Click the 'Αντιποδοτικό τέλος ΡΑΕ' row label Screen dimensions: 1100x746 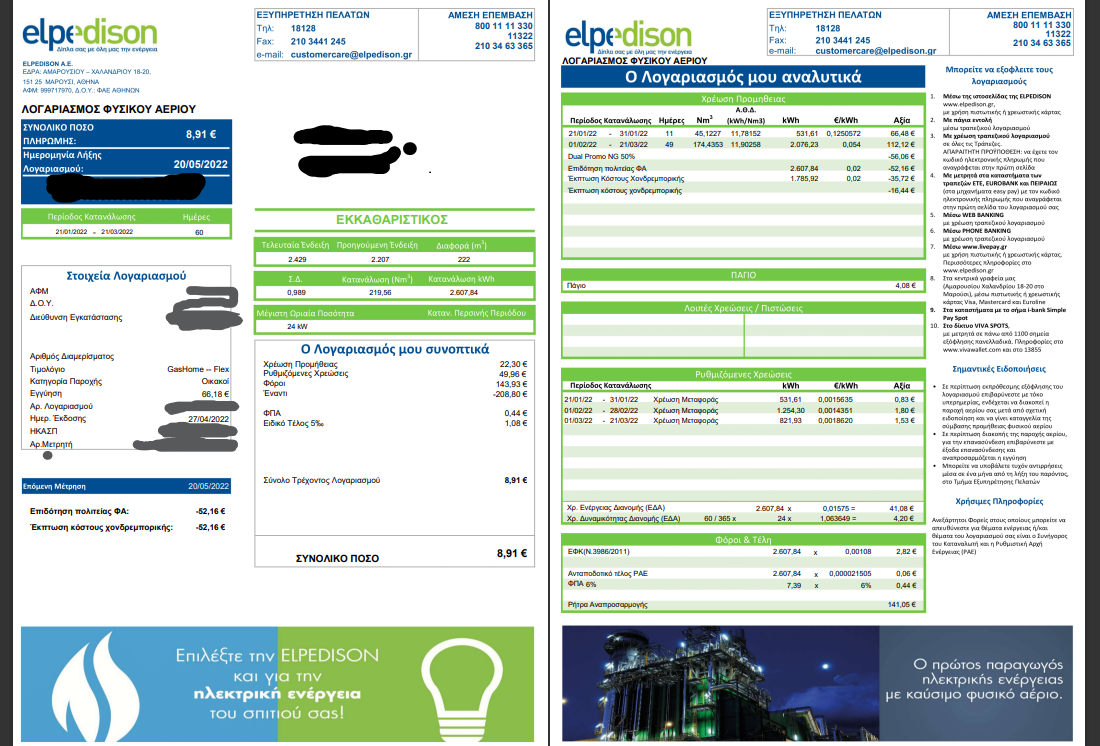coord(608,573)
